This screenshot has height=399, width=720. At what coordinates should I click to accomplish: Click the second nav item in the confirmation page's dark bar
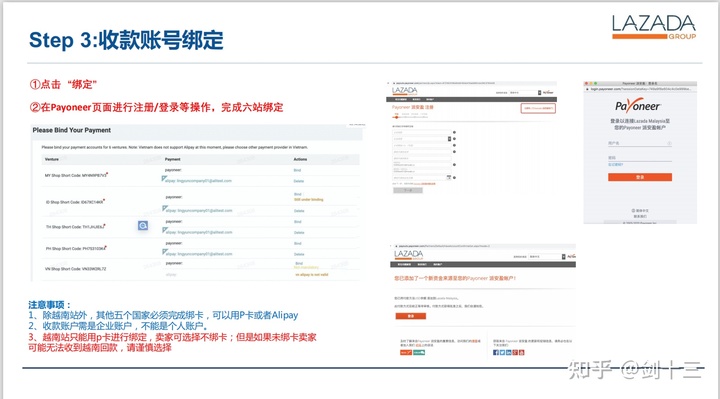422,264
